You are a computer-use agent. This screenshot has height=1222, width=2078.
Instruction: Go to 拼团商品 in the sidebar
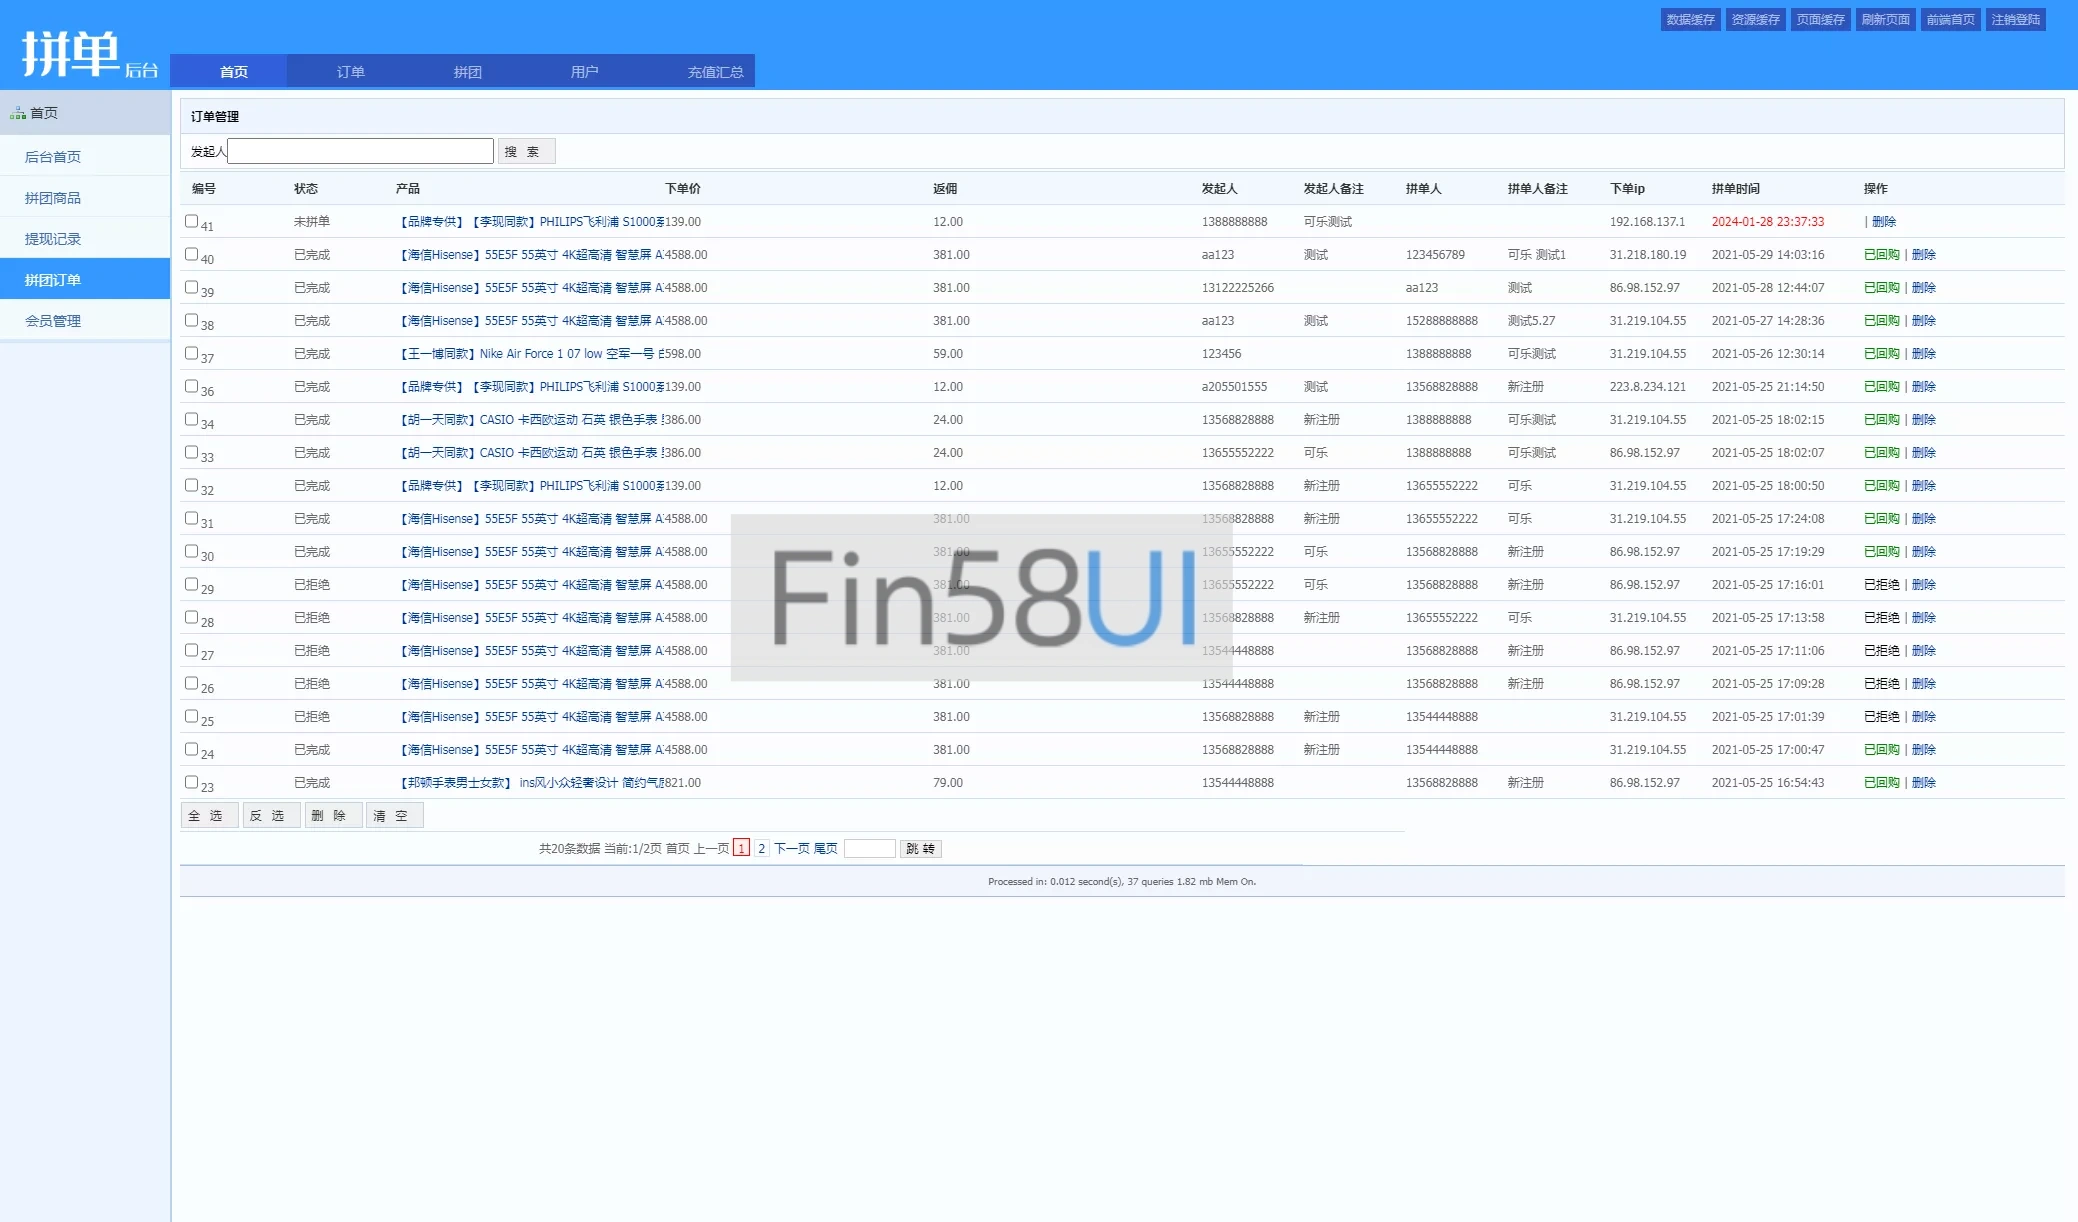click(x=53, y=198)
